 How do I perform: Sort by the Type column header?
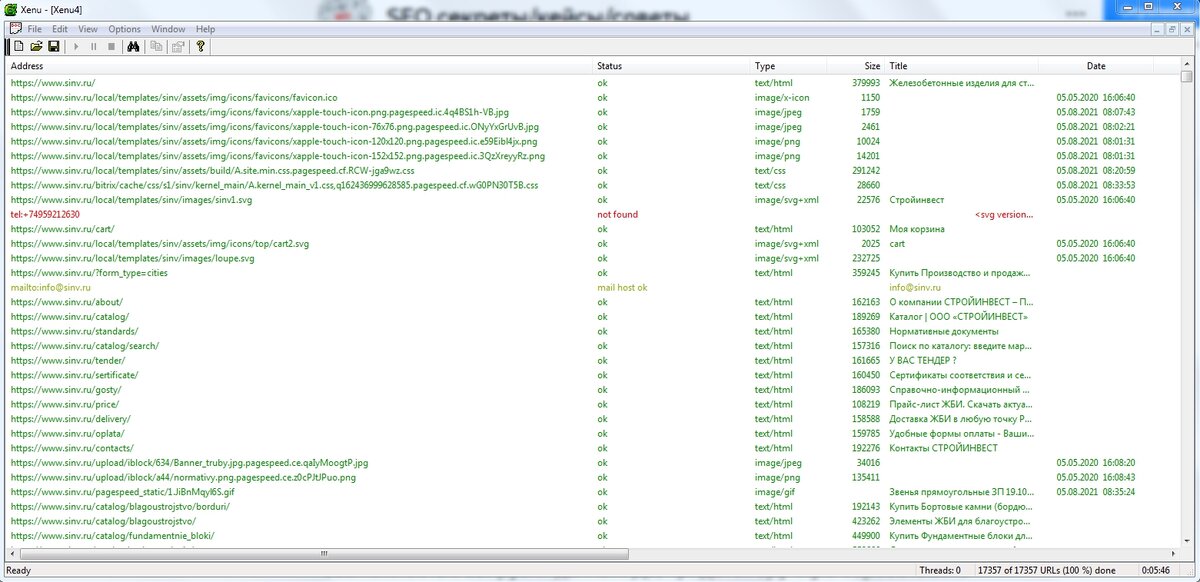point(789,66)
